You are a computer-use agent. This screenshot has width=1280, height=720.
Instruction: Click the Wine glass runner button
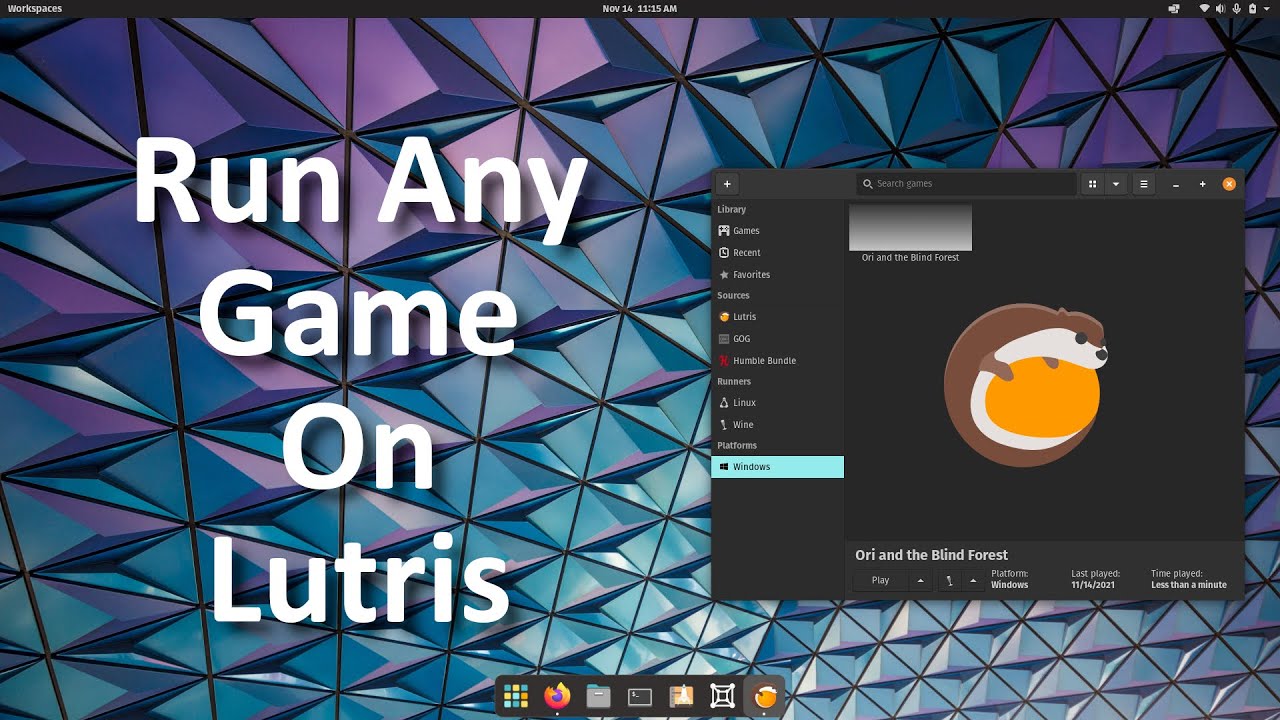(949, 581)
